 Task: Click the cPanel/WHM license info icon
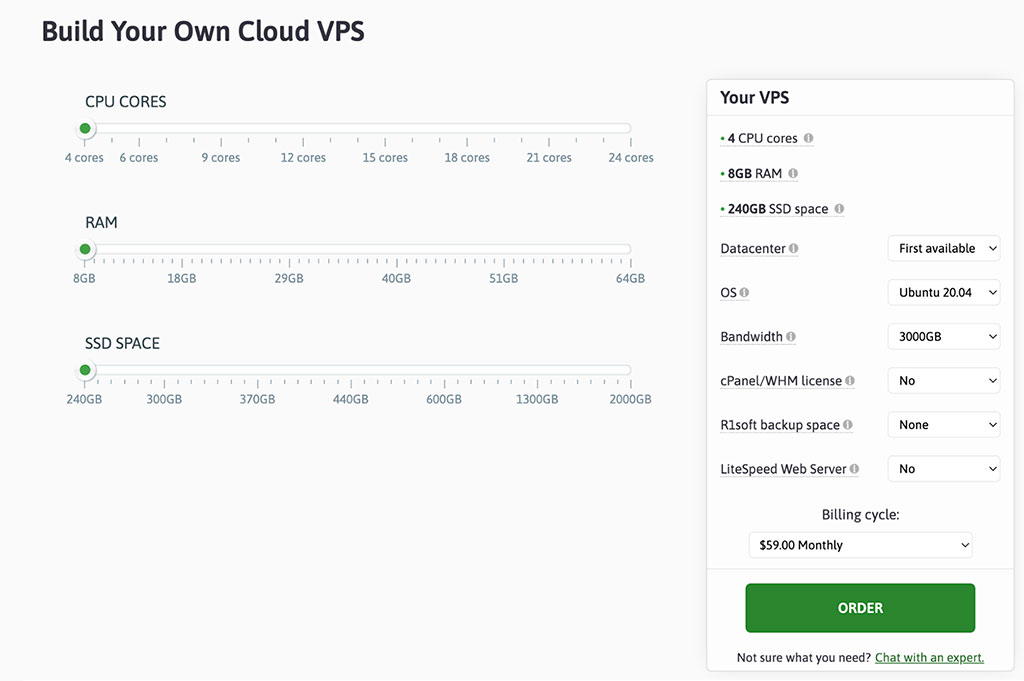point(850,381)
